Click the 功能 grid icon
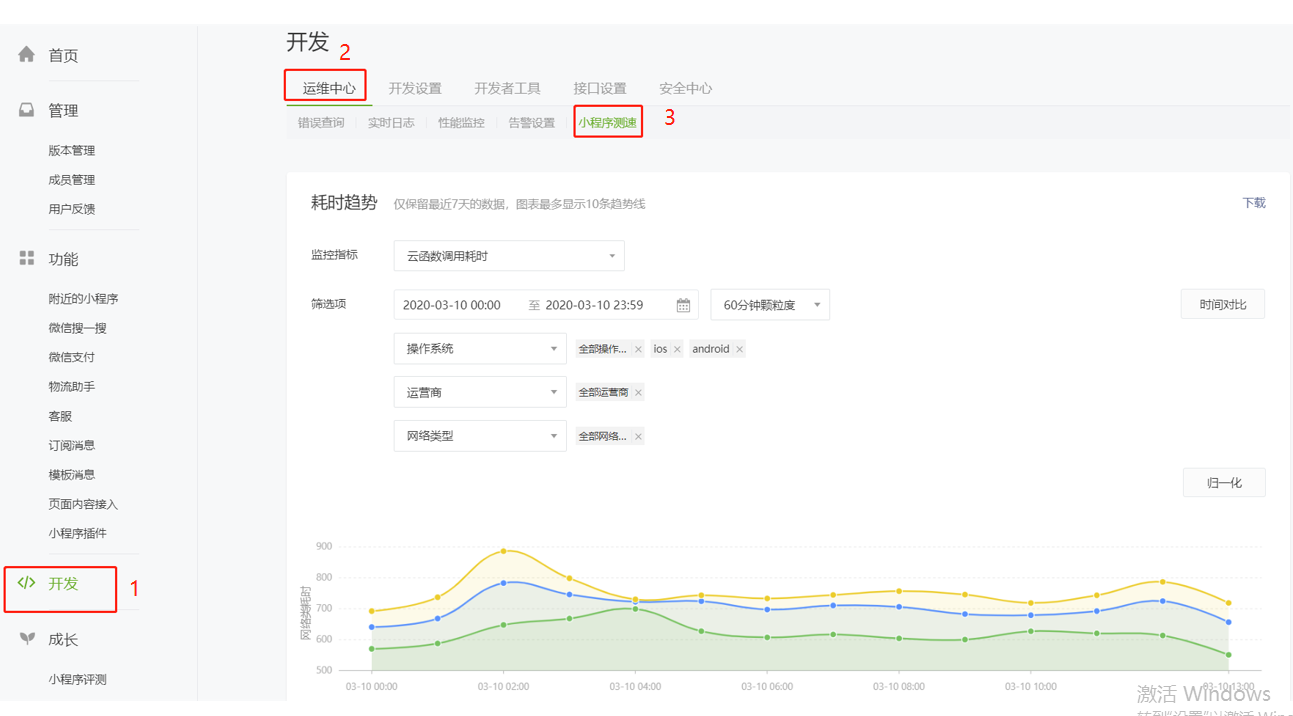Viewport: 1293px width, 716px height. click(27, 259)
